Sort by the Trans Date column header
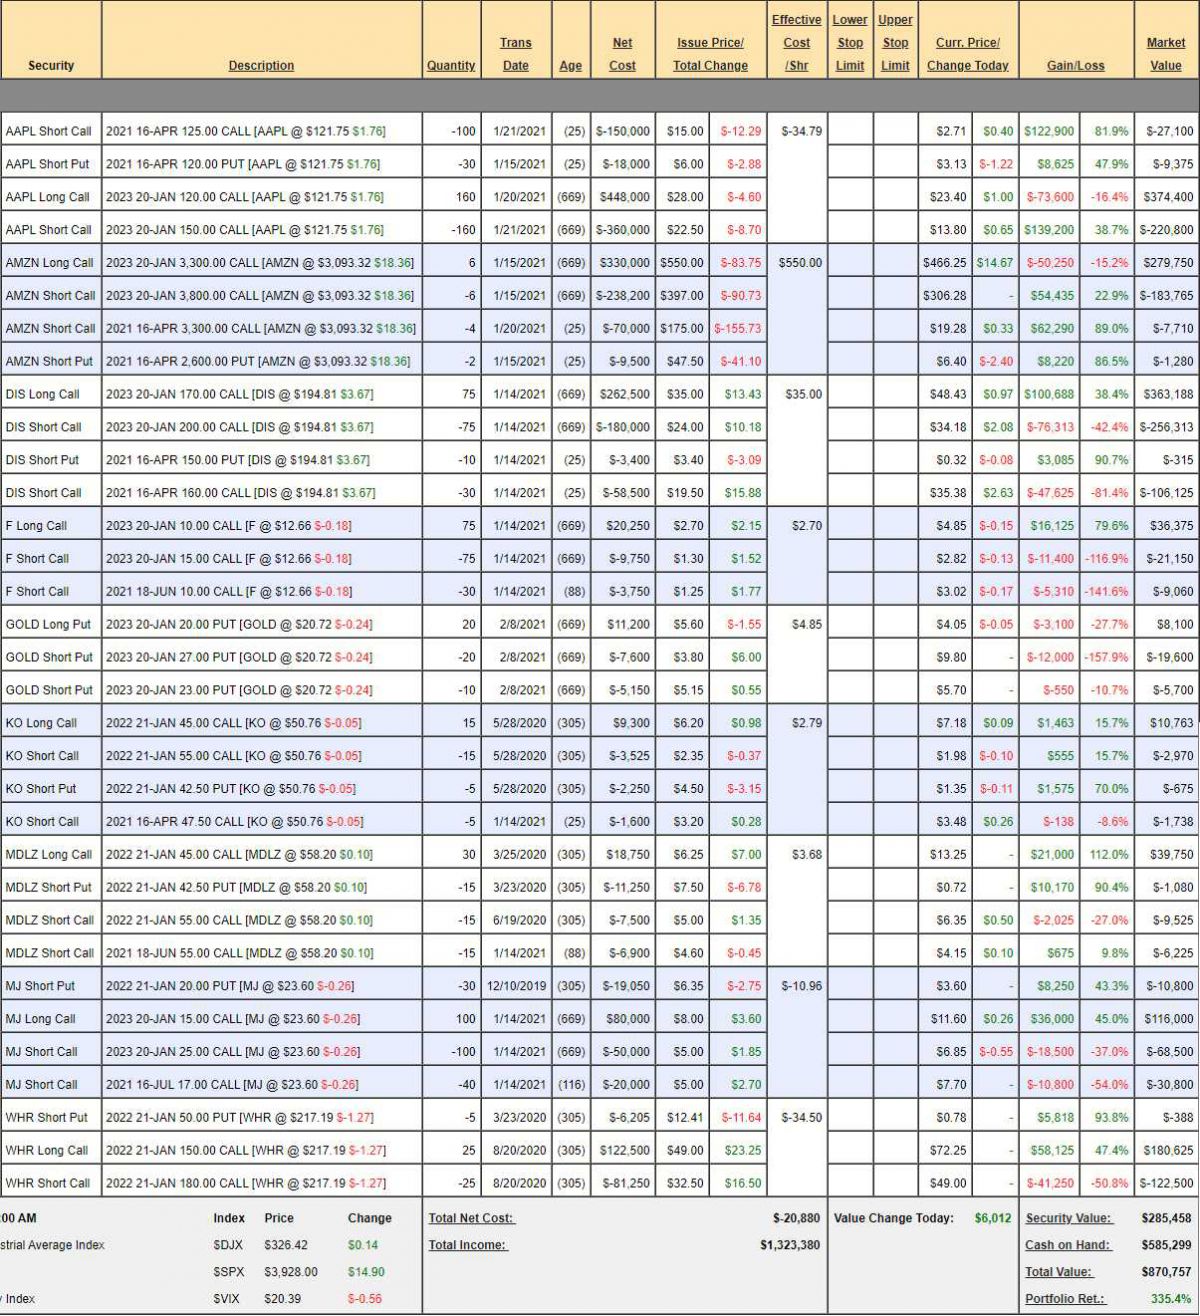Viewport: 1200px width, 1316px height. point(515,54)
